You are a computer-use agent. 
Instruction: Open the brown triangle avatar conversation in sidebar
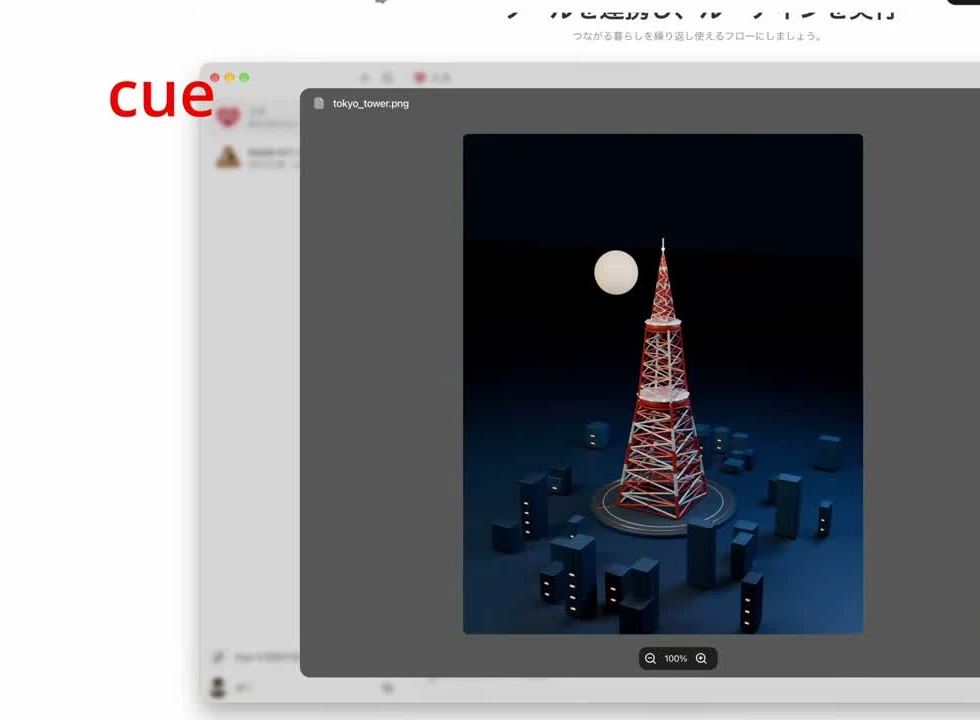(x=228, y=157)
